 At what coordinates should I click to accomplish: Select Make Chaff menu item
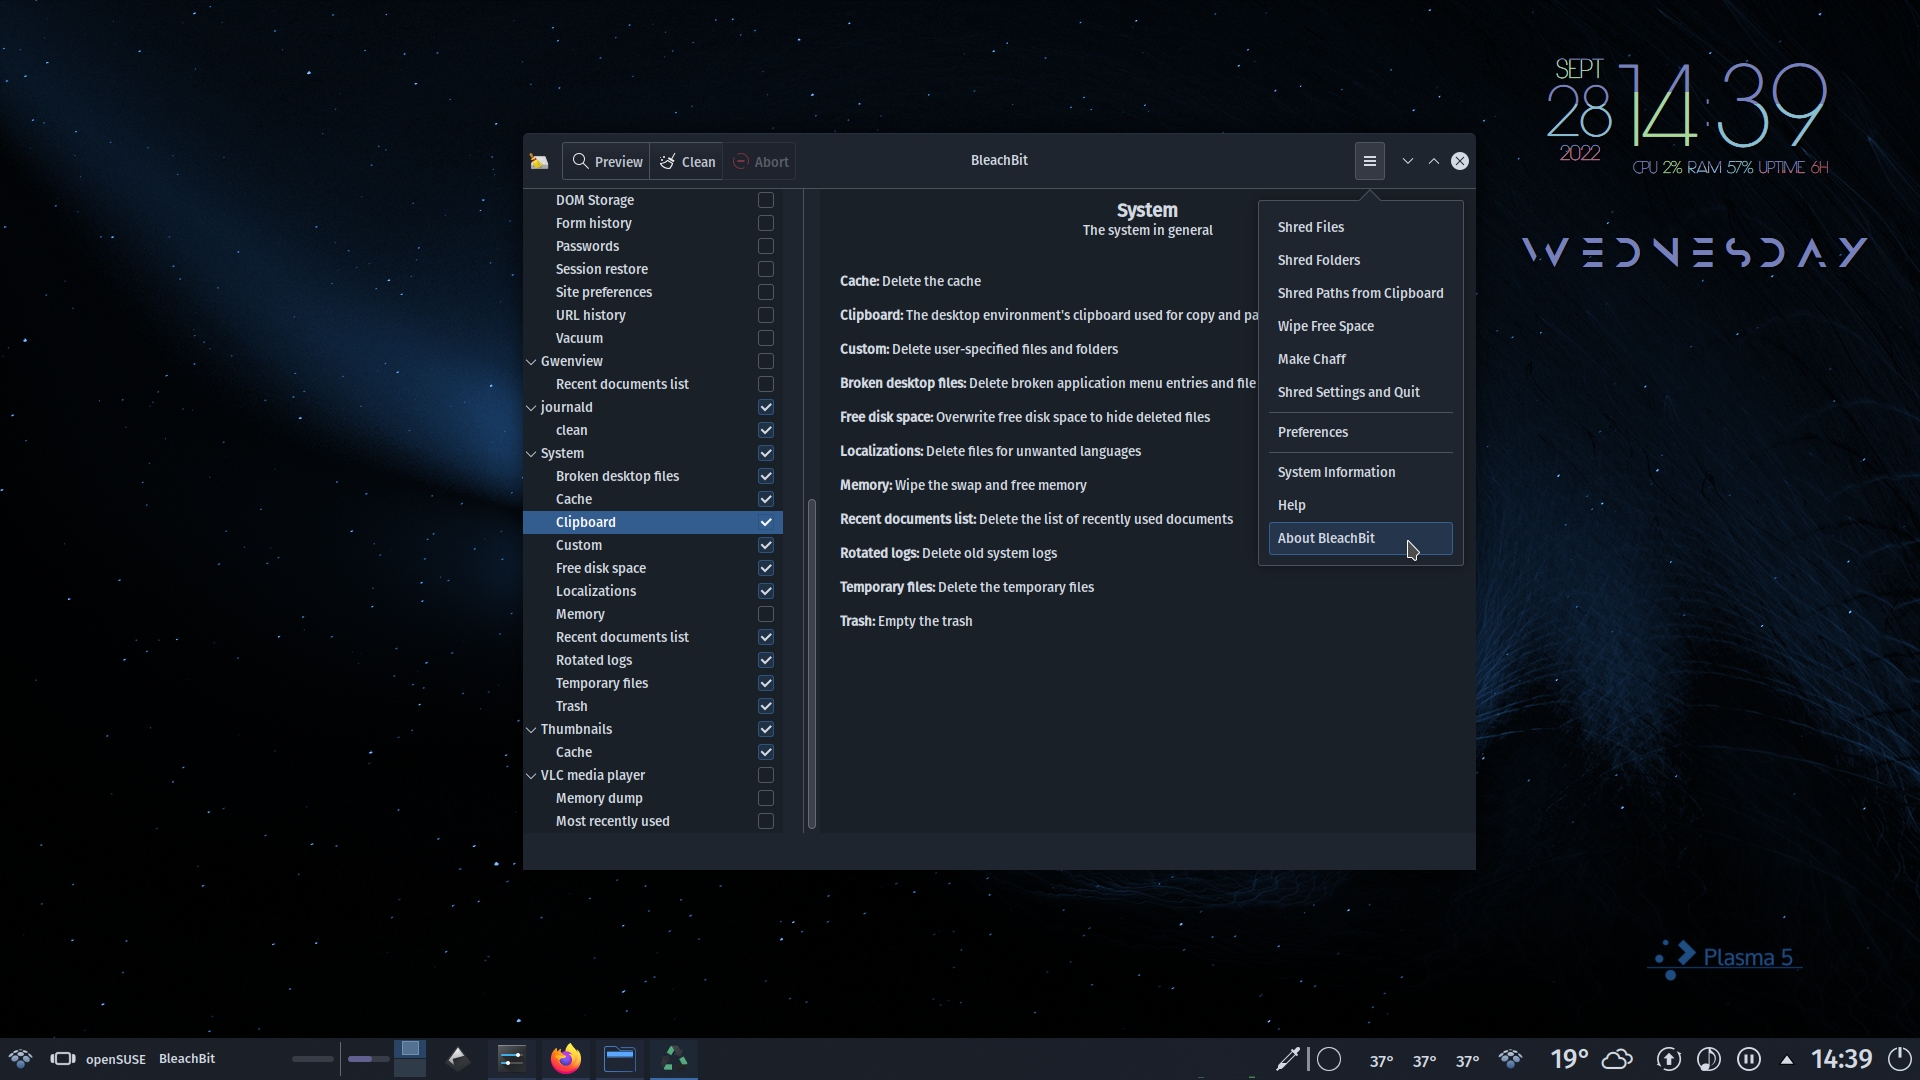(x=1360, y=359)
